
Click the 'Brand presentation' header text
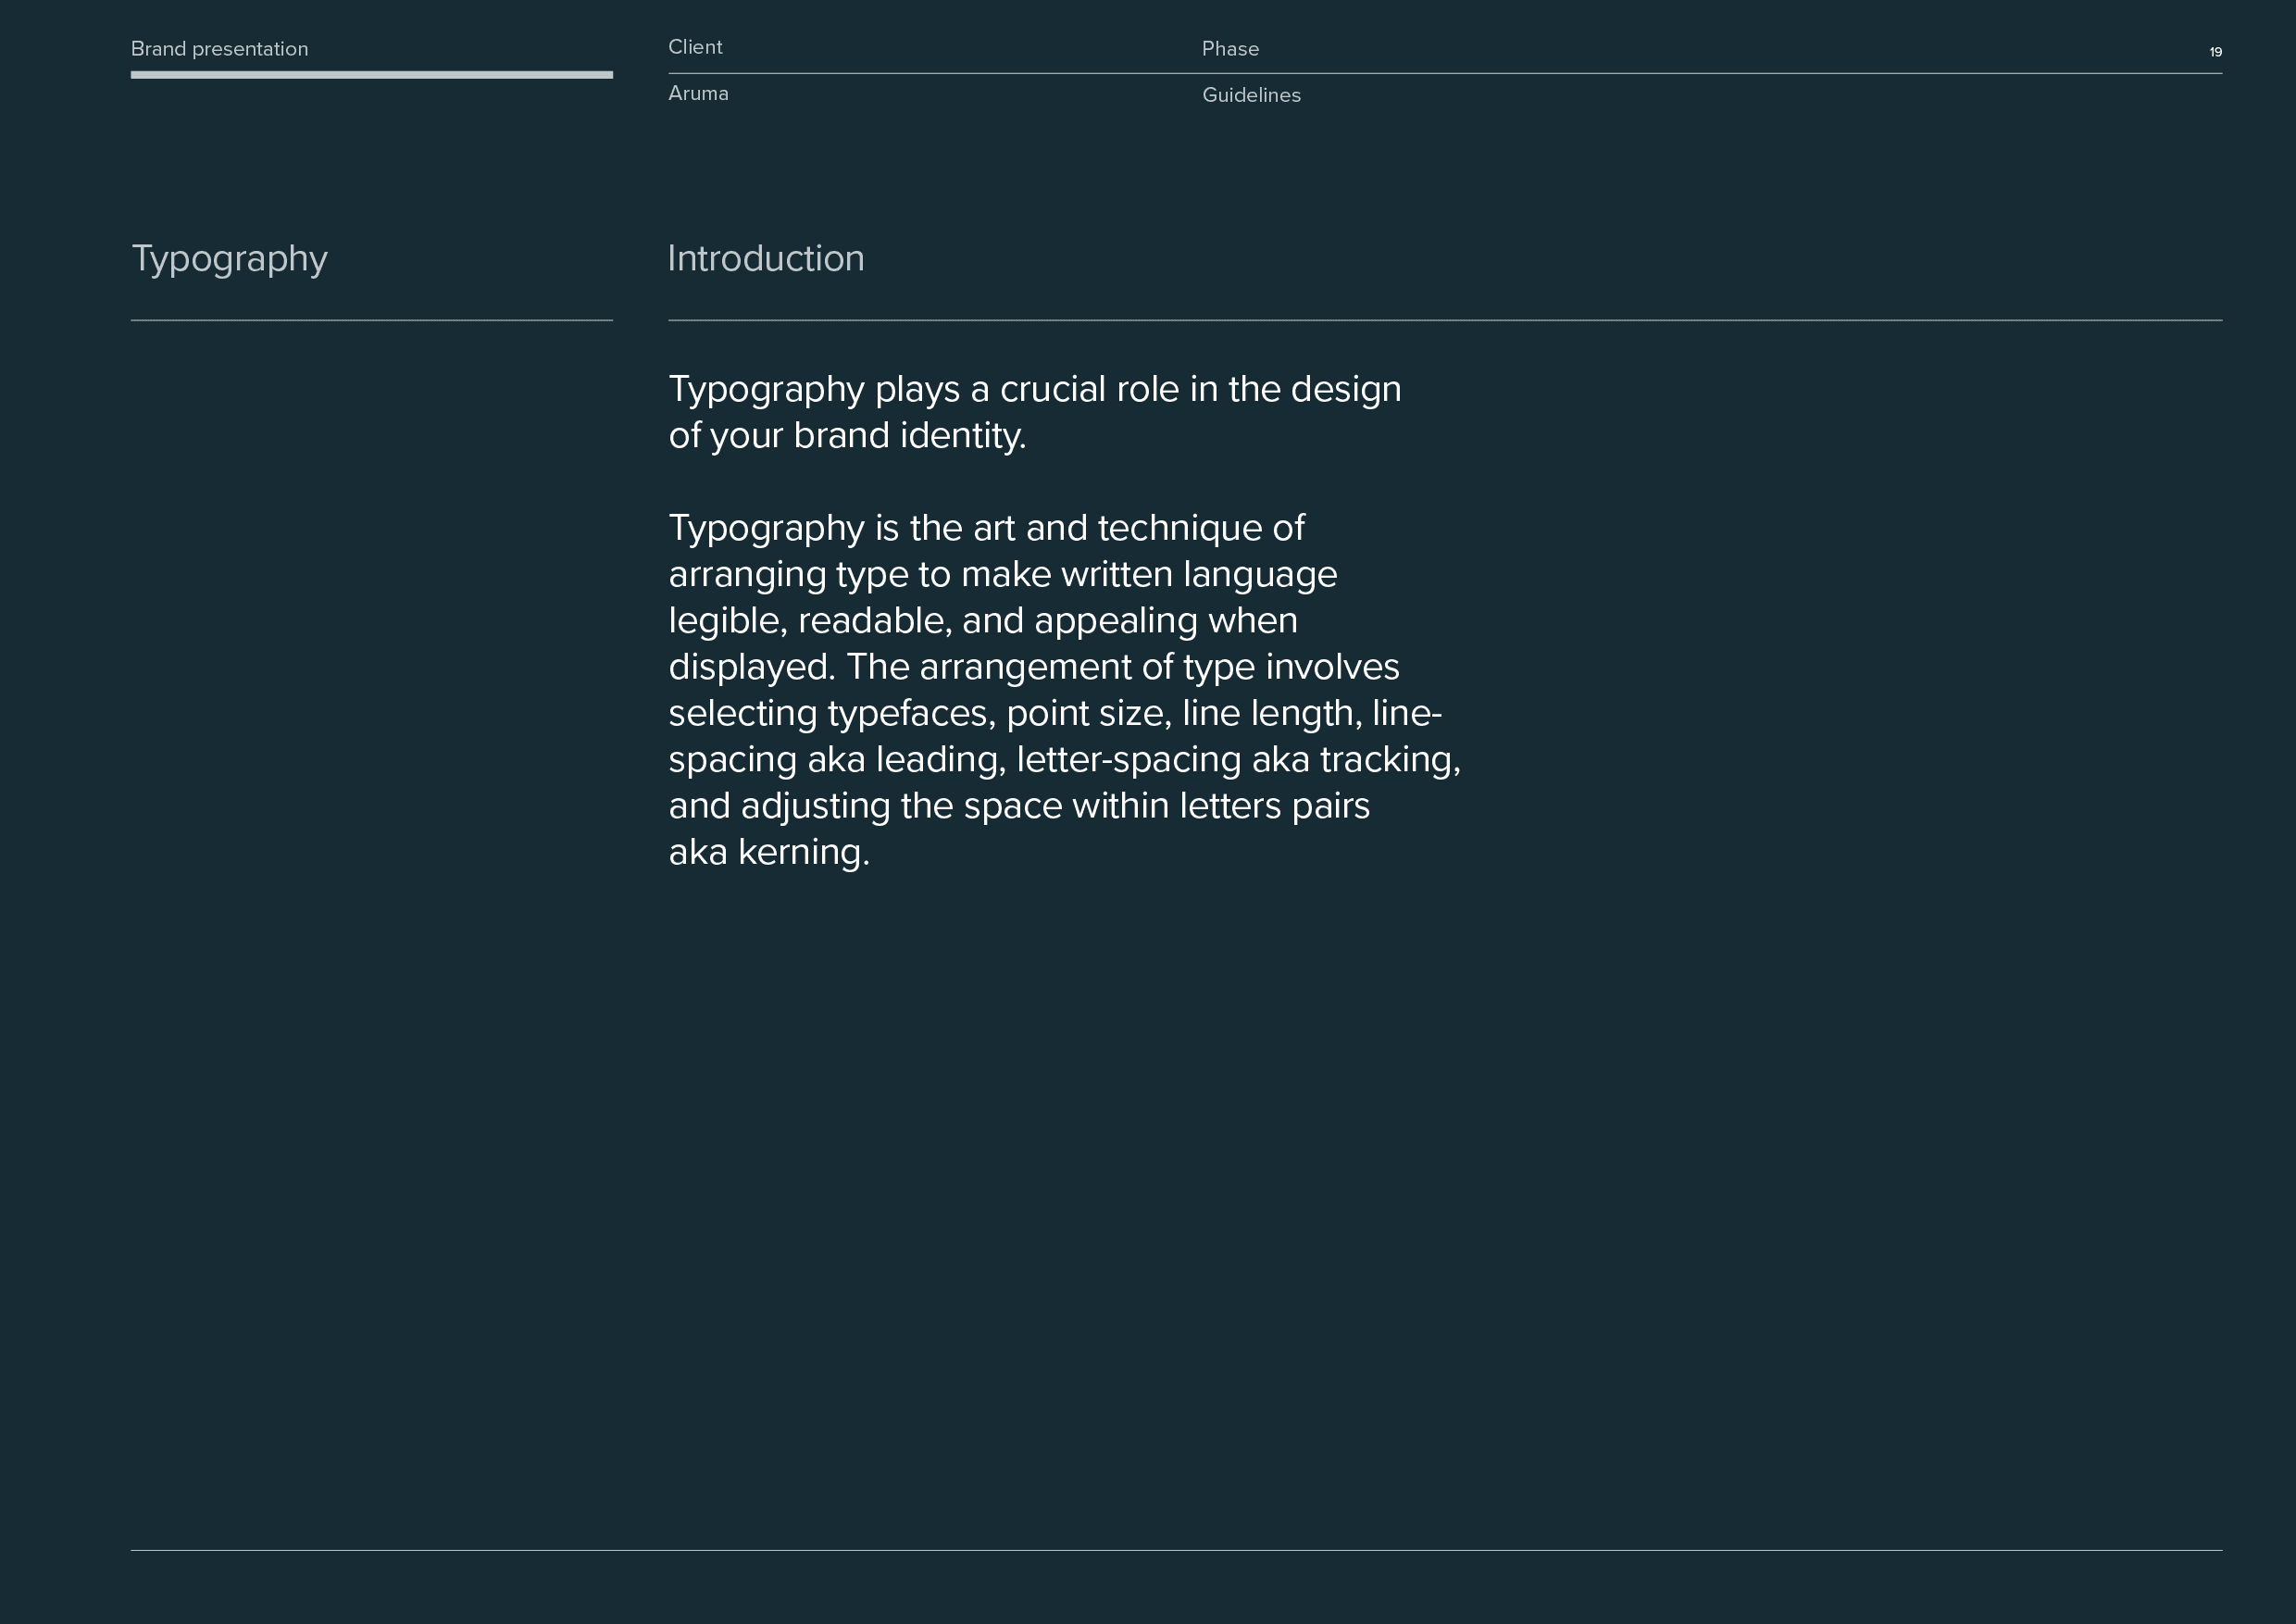tap(219, 49)
